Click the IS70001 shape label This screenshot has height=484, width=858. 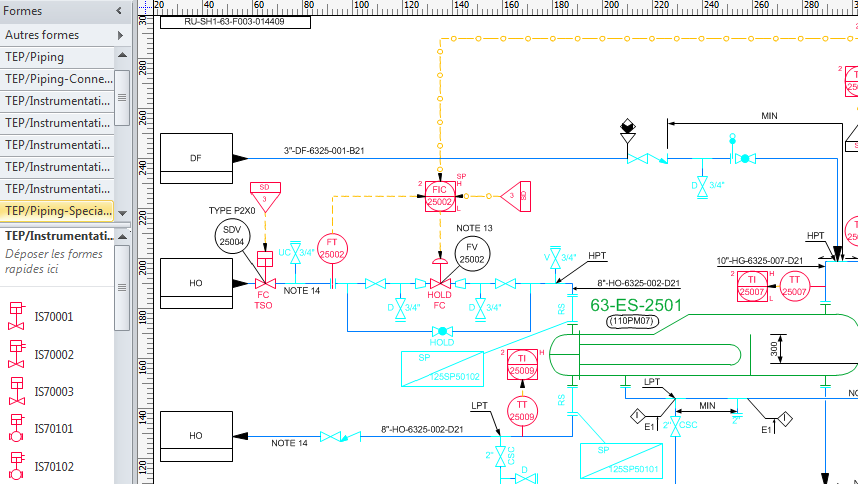tap(54, 317)
